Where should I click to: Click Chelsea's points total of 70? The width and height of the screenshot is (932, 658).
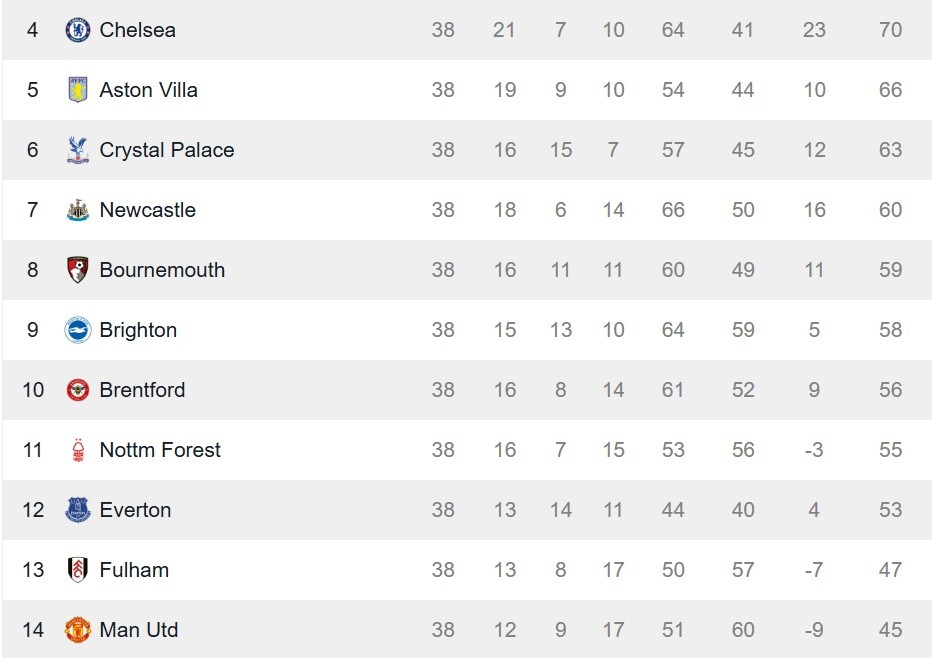pyautogui.click(x=890, y=30)
